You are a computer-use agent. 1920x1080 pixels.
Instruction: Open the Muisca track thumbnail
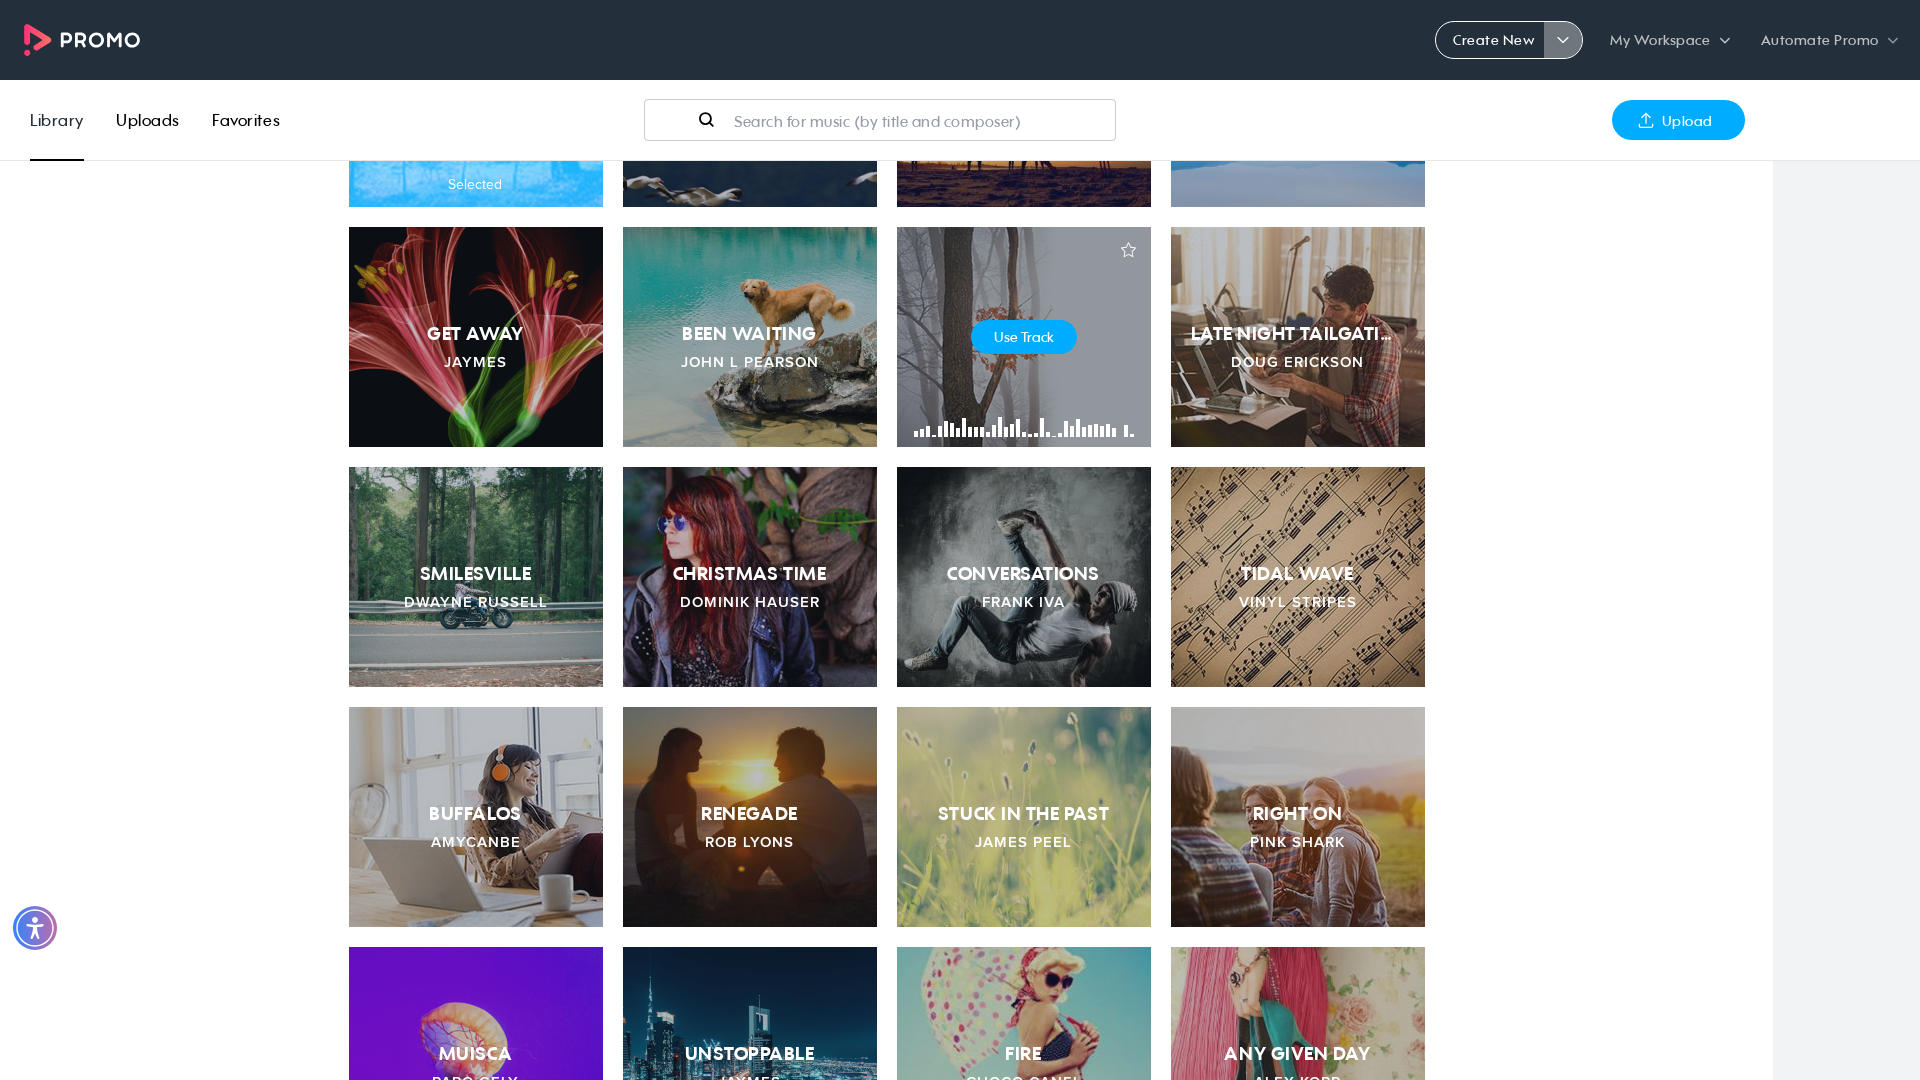pyautogui.click(x=476, y=1013)
